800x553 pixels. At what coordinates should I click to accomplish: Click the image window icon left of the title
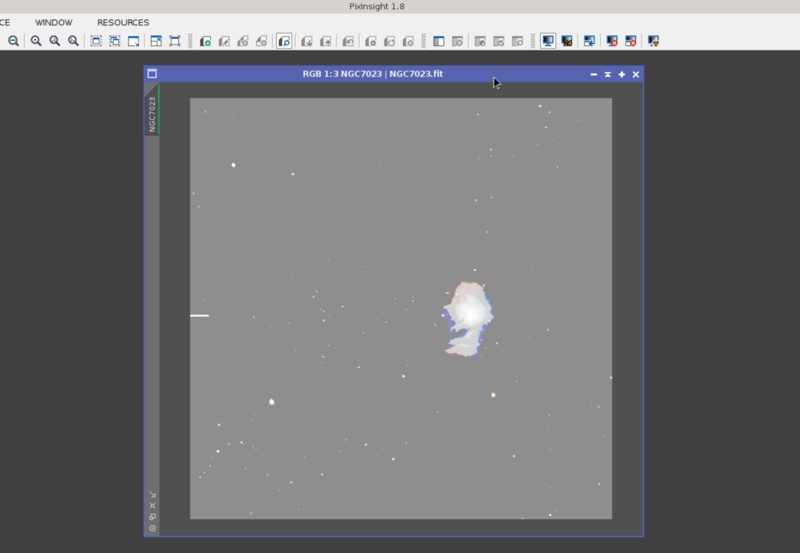point(152,74)
